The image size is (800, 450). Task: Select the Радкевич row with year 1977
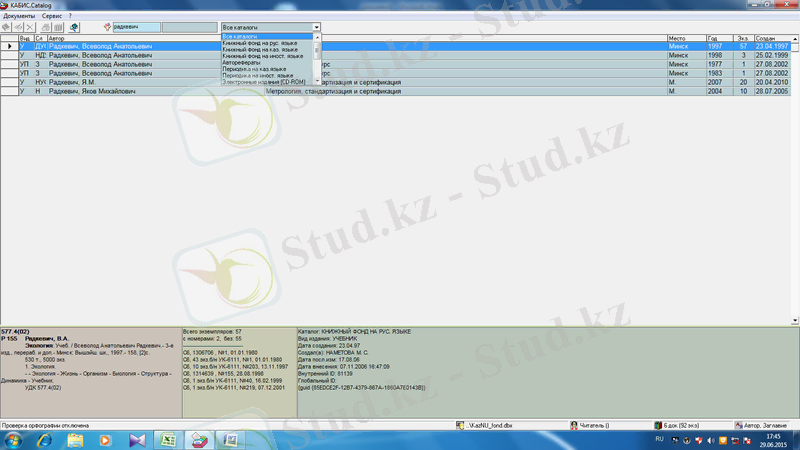tap(395, 64)
